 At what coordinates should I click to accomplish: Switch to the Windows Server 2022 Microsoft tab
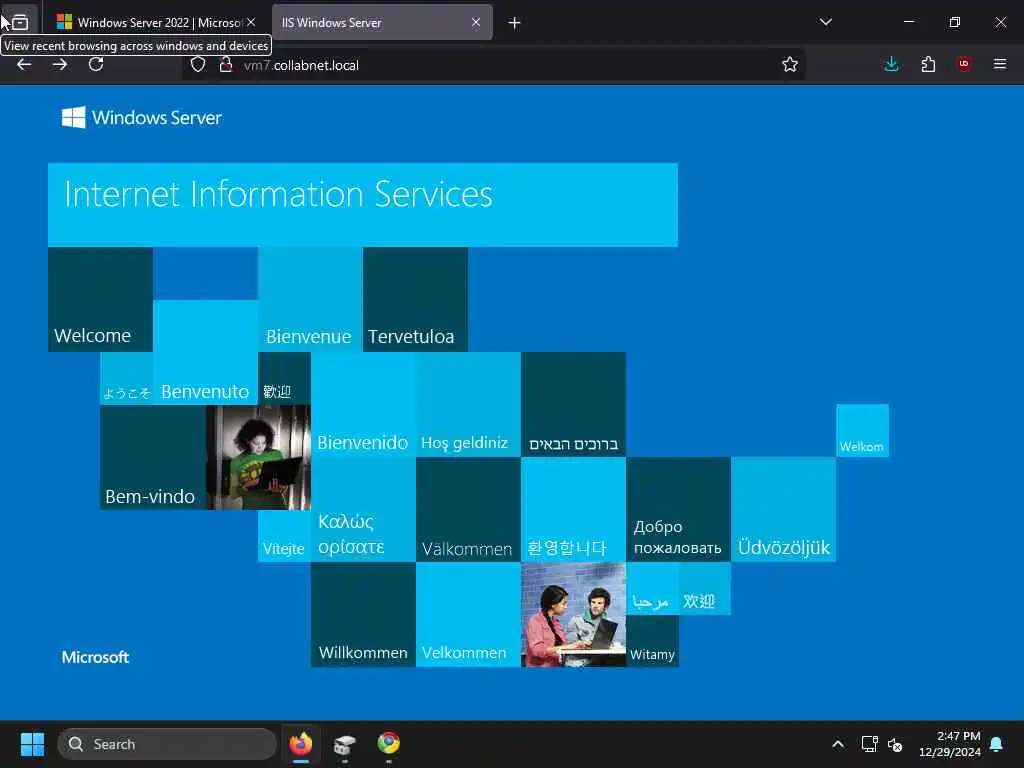[157, 22]
